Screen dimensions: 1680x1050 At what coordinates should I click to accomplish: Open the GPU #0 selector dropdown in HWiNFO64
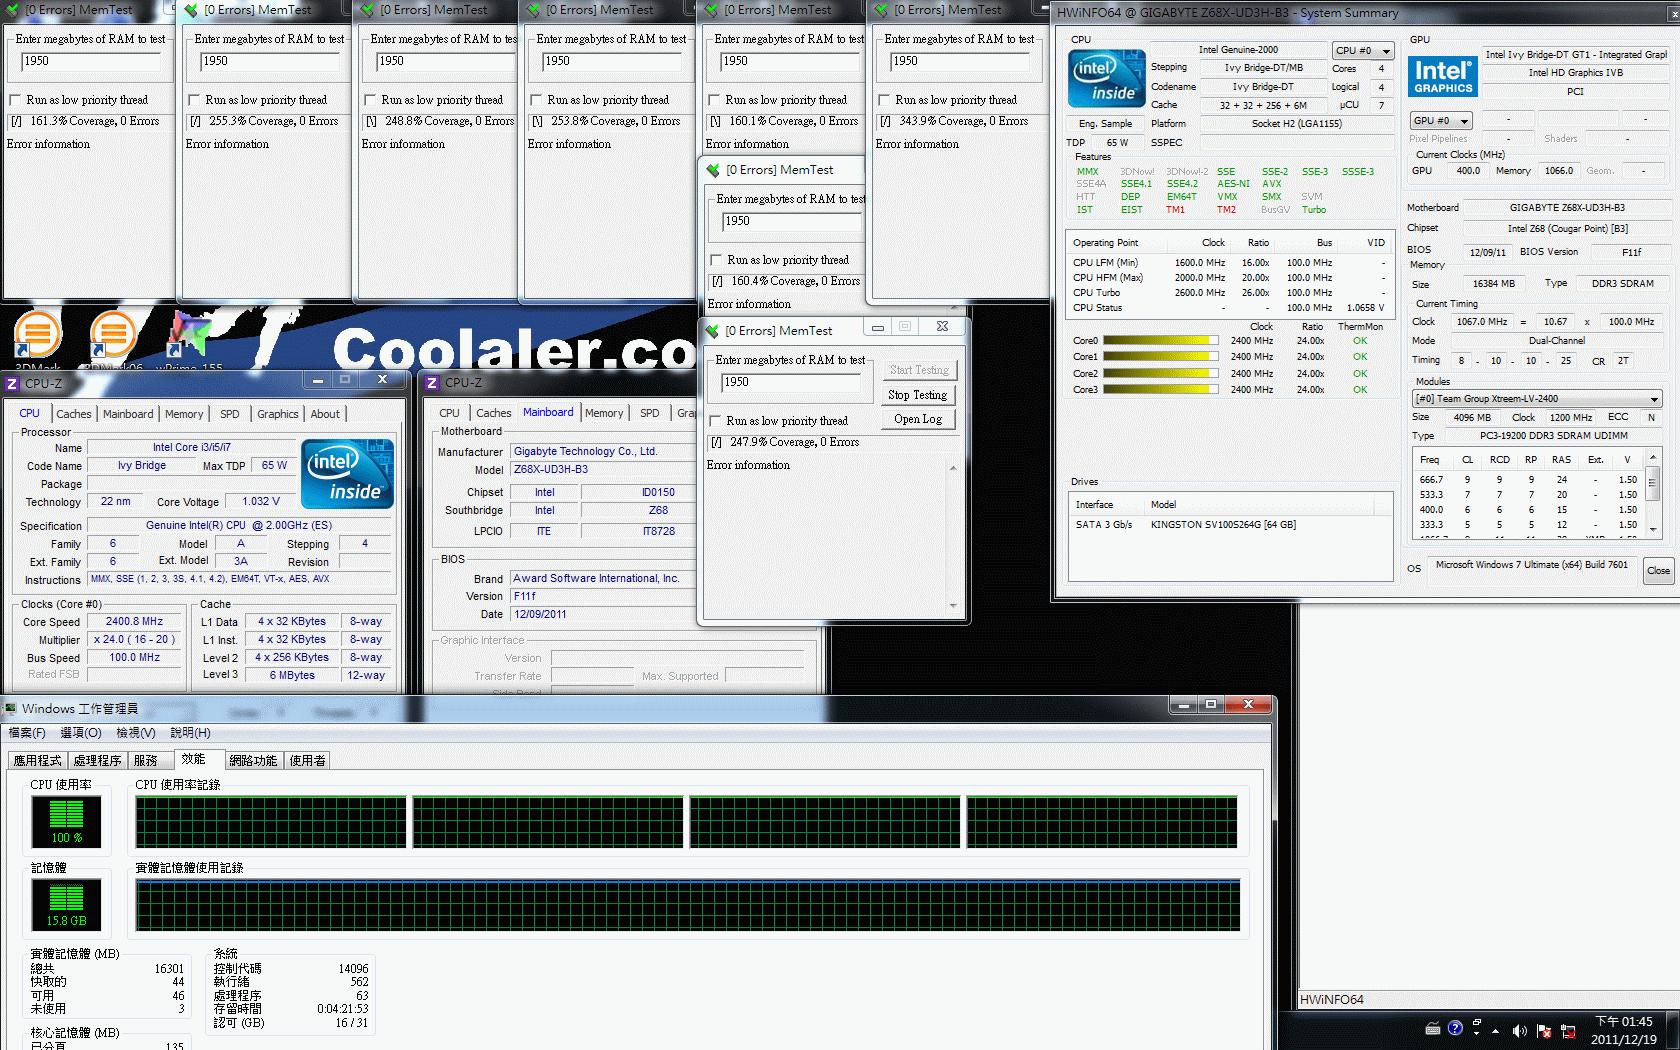tap(1440, 121)
